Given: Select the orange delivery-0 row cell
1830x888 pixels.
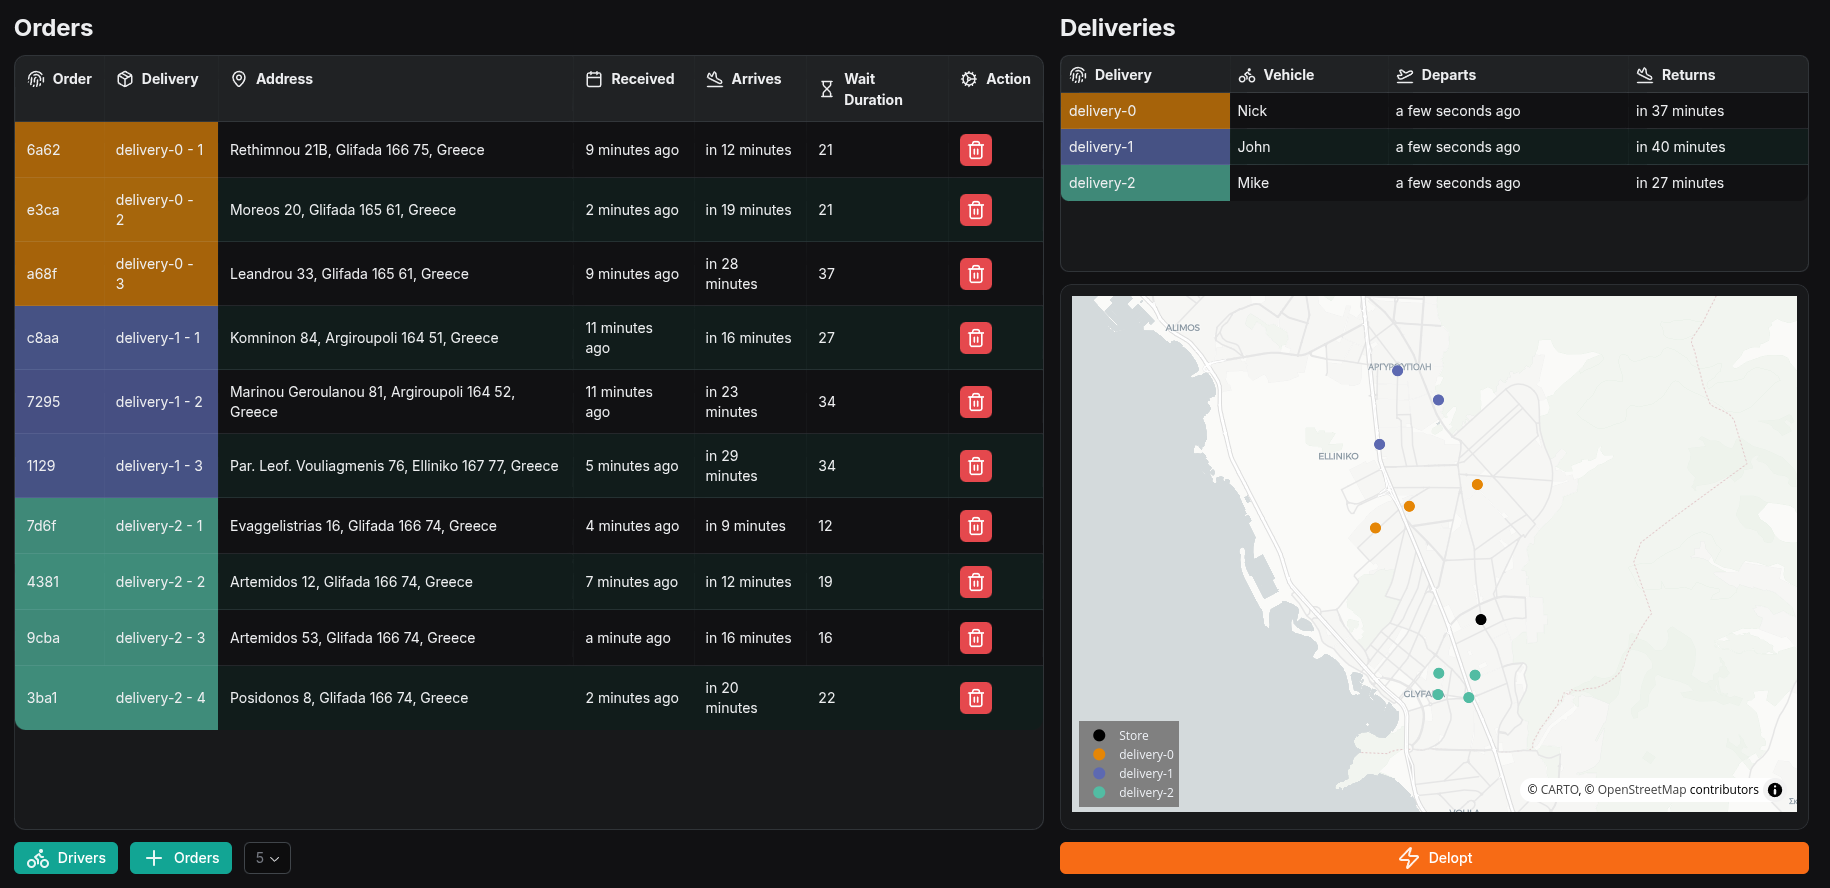Looking at the screenshot, I should click(1144, 111).
